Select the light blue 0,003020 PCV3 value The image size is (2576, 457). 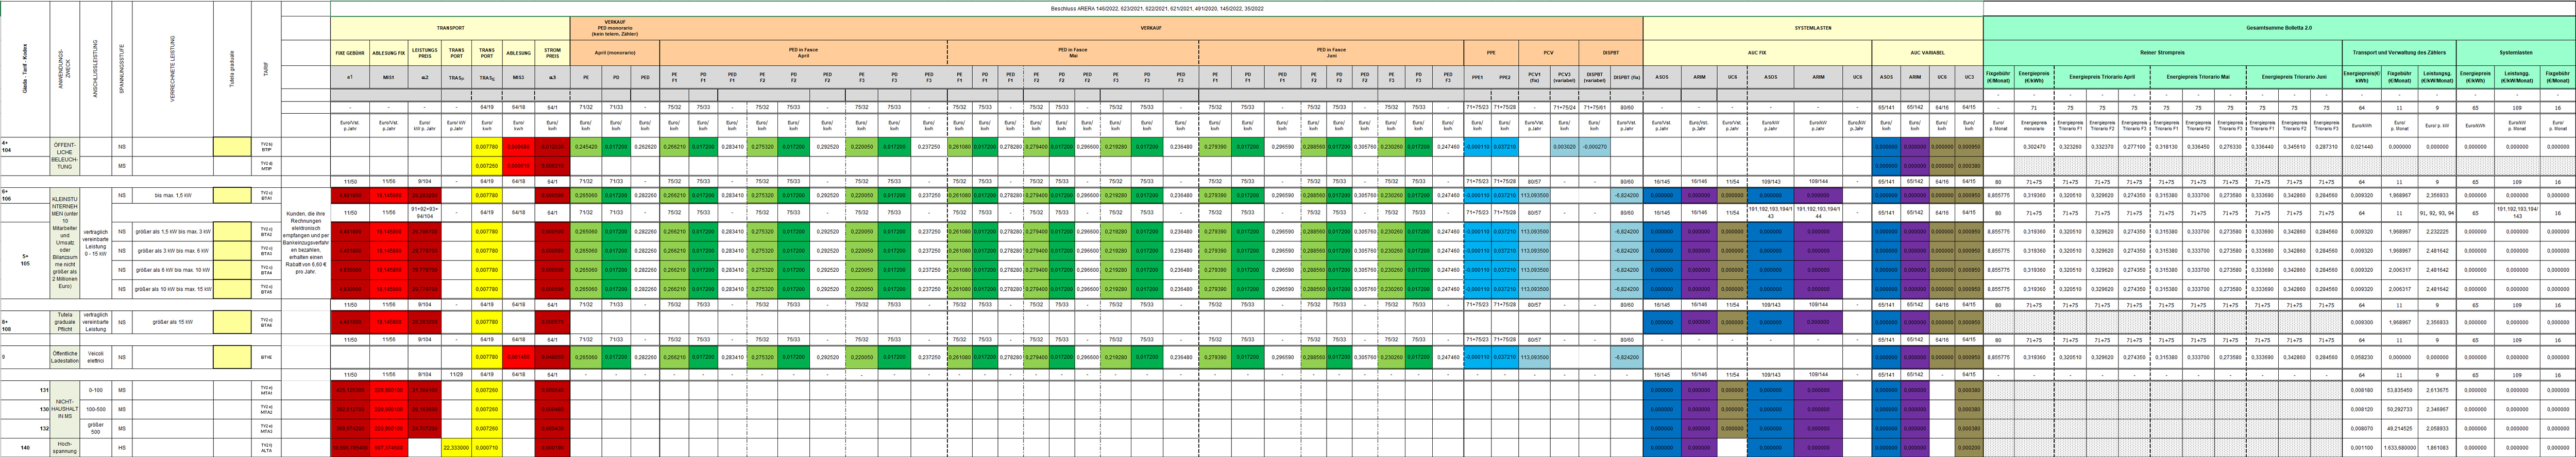coord(1564,147)
